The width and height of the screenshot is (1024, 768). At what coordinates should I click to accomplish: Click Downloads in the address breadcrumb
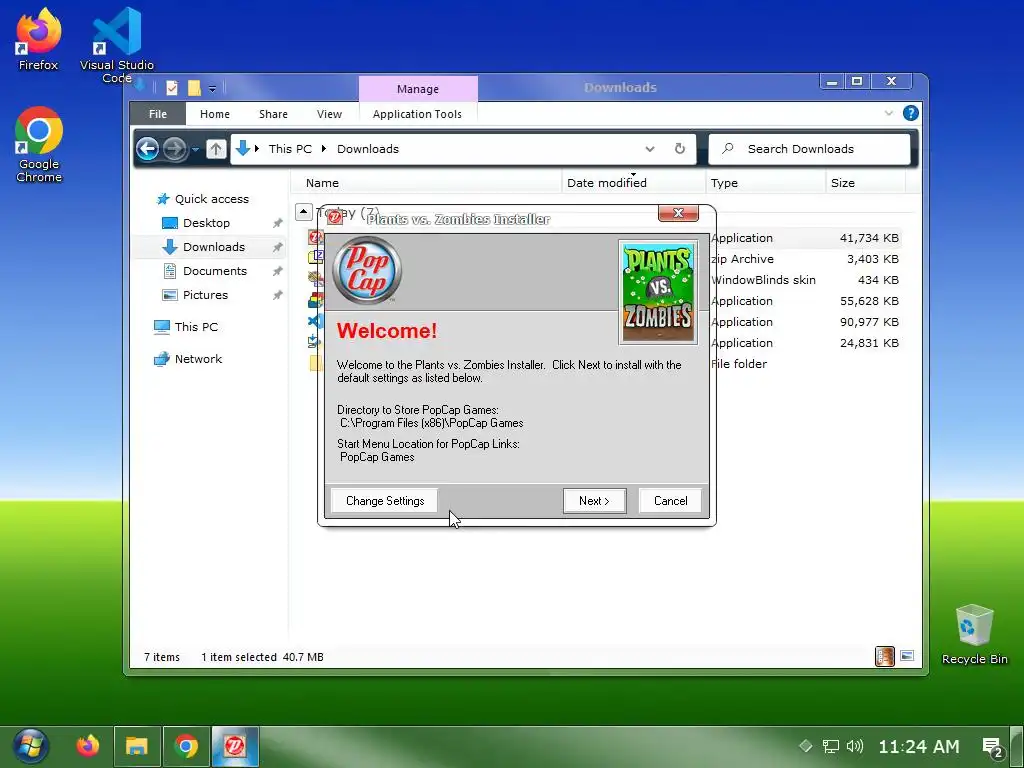click(368, 149)
